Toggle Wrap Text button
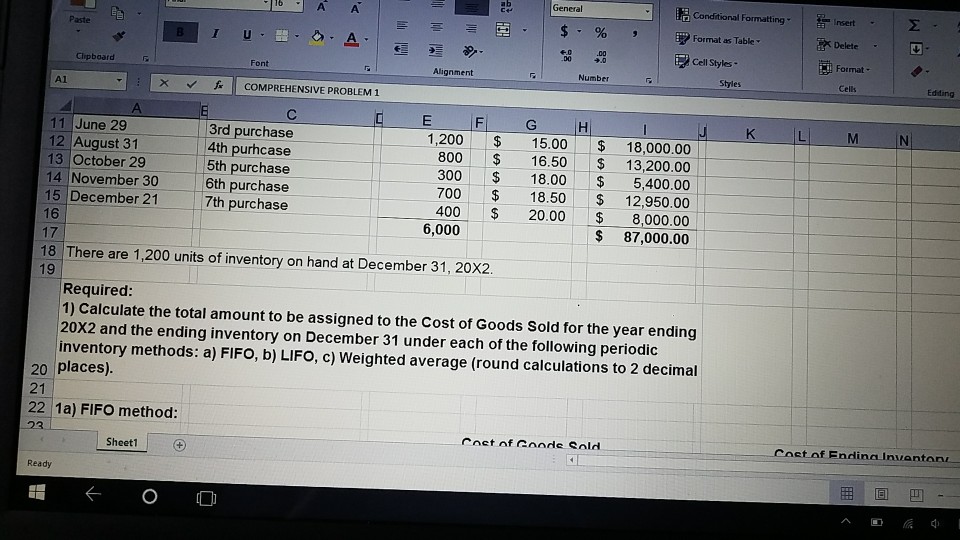This screenshot has width=960, height=540. [x=506, y=7]
